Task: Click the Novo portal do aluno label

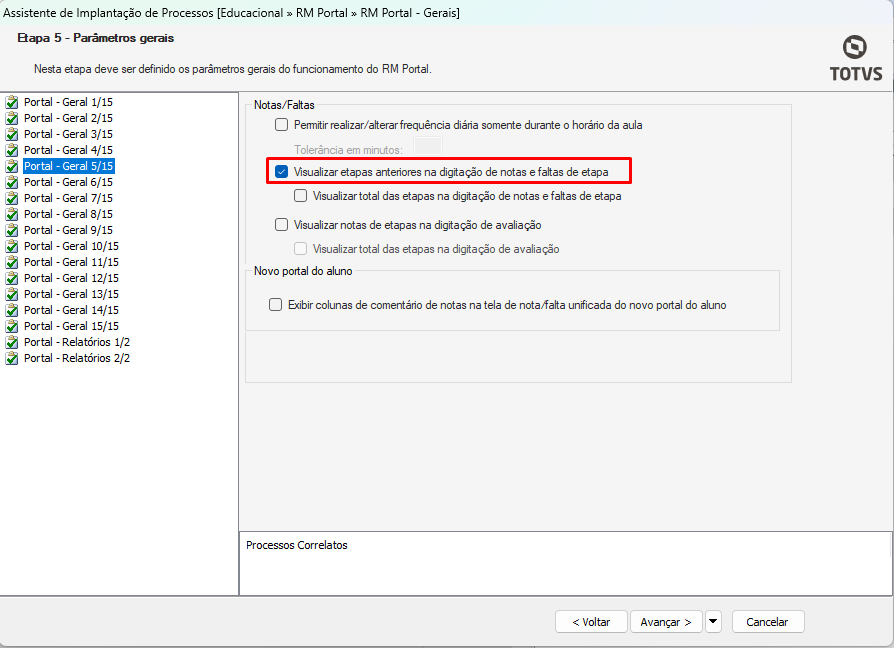Action: pos(303,271)
